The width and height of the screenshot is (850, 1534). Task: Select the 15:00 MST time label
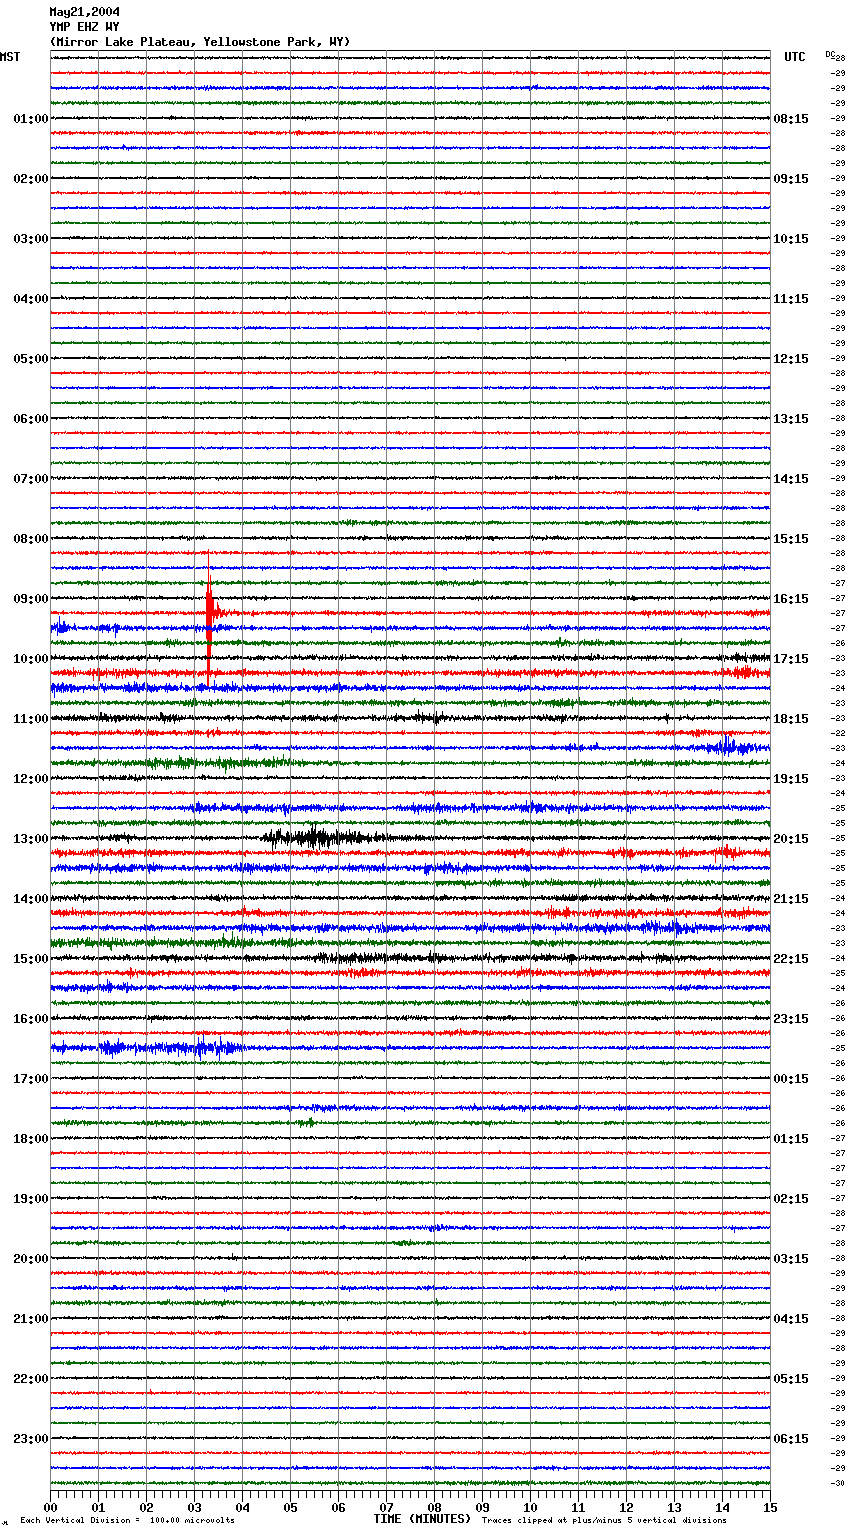[31, 959]
